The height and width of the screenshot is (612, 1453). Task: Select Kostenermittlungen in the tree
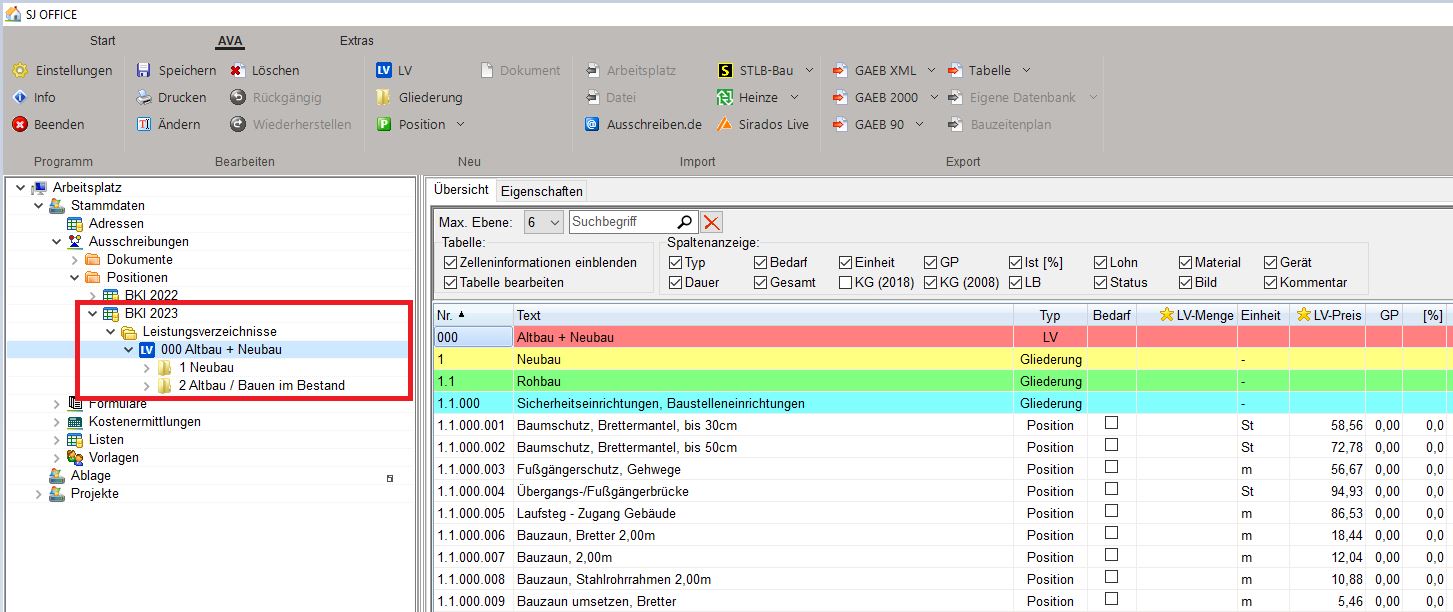(x=144, y=421)
